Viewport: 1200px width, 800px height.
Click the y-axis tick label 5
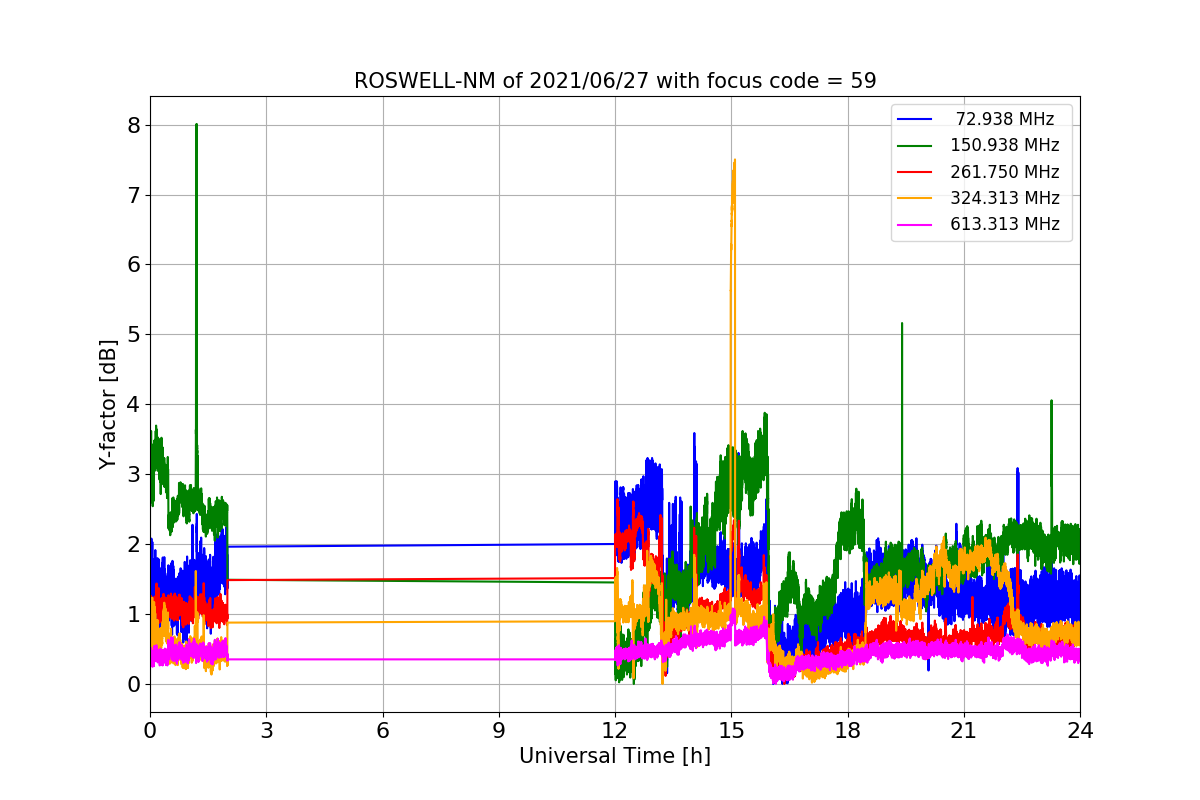pyautogui.click(x=133, y=335)
